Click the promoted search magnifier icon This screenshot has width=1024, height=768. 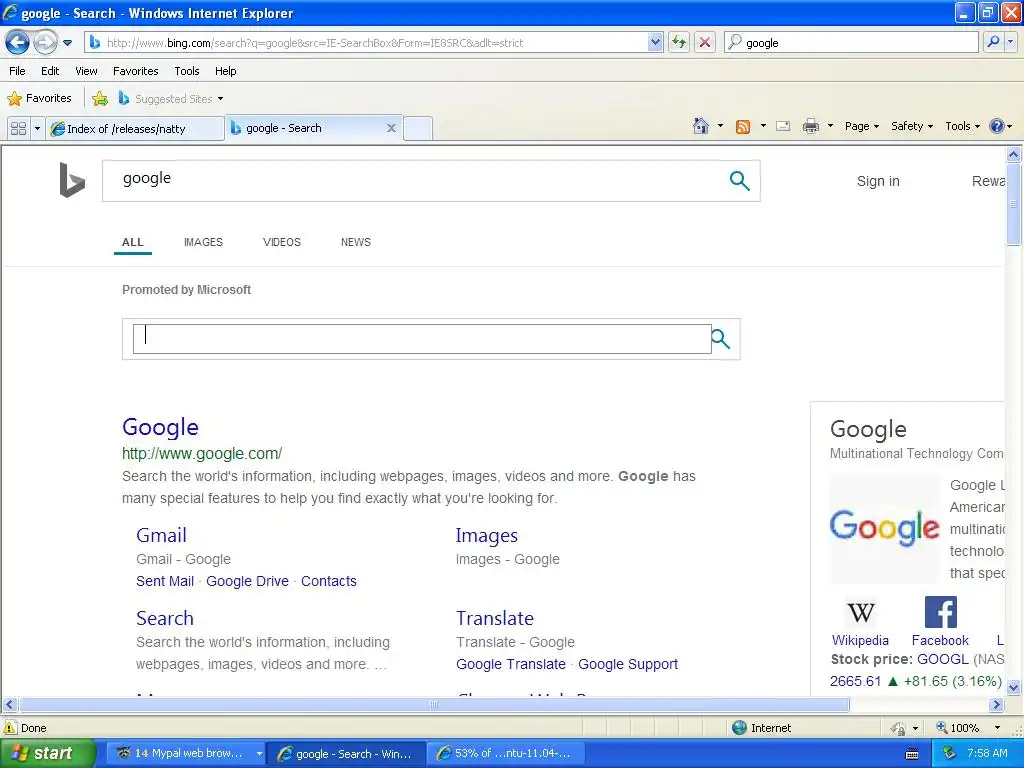point(720,339)
